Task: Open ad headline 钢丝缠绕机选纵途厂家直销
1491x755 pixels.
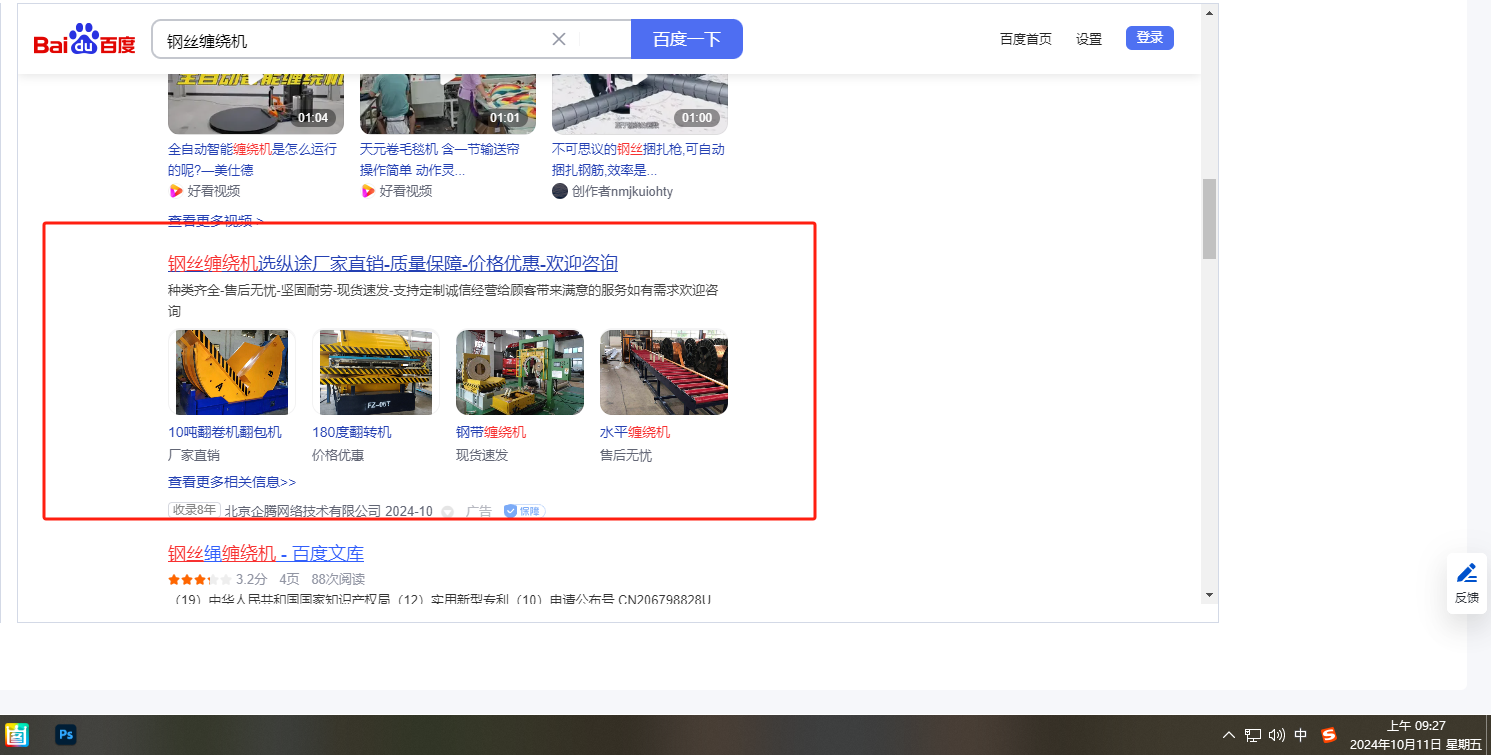Action: 393,263
